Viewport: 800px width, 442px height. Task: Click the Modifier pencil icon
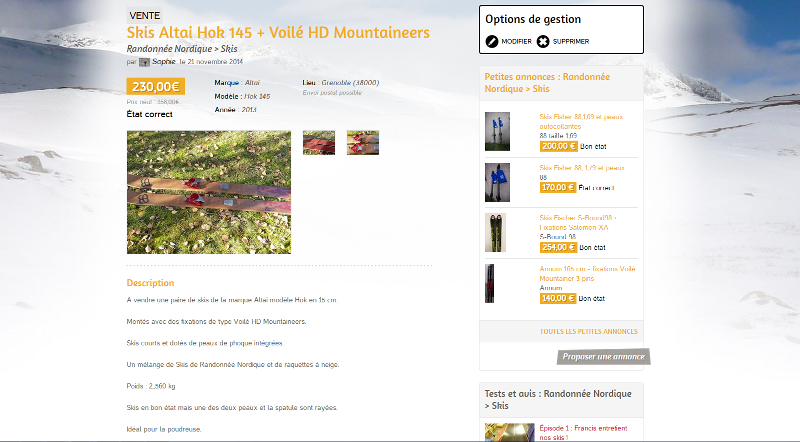[492, 41]
